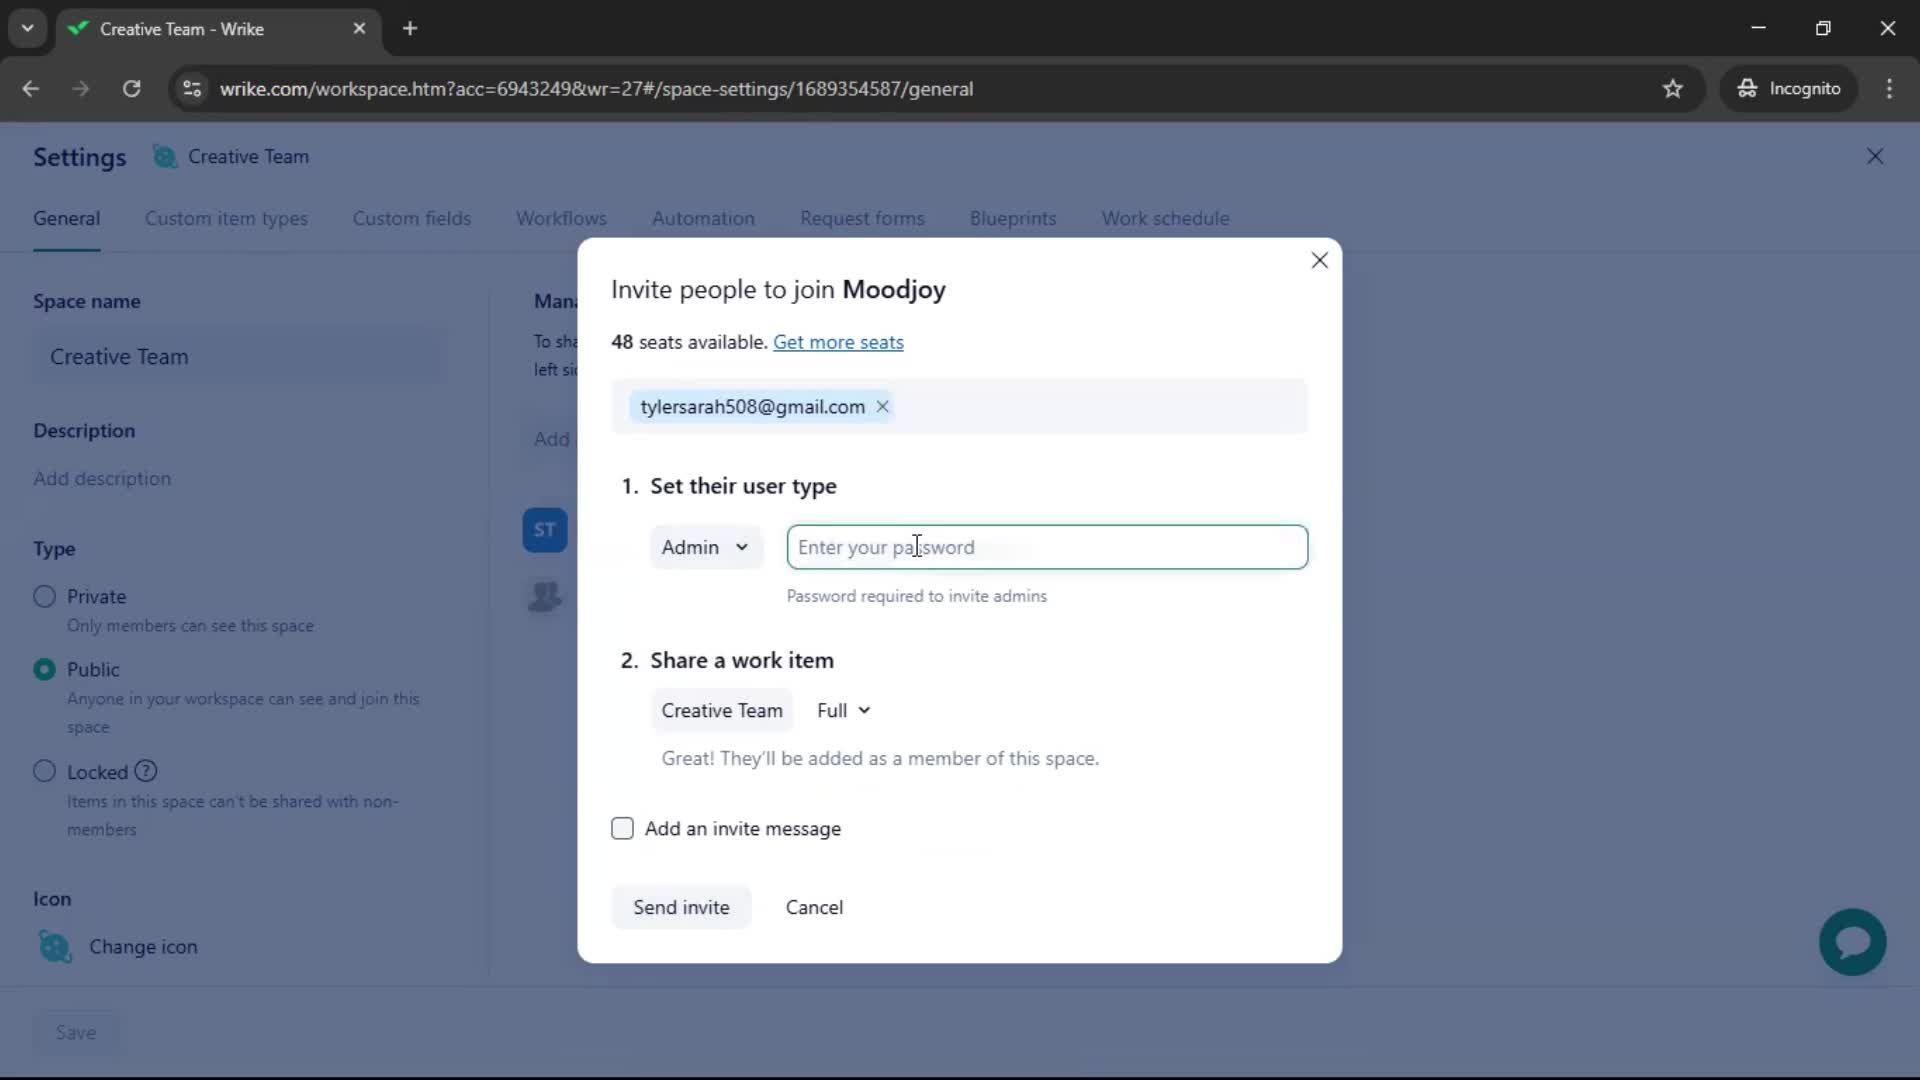The width and height of the screenshot is (1920, 1080).
Task: Go to Request forms tab
Action: point(862,218)
